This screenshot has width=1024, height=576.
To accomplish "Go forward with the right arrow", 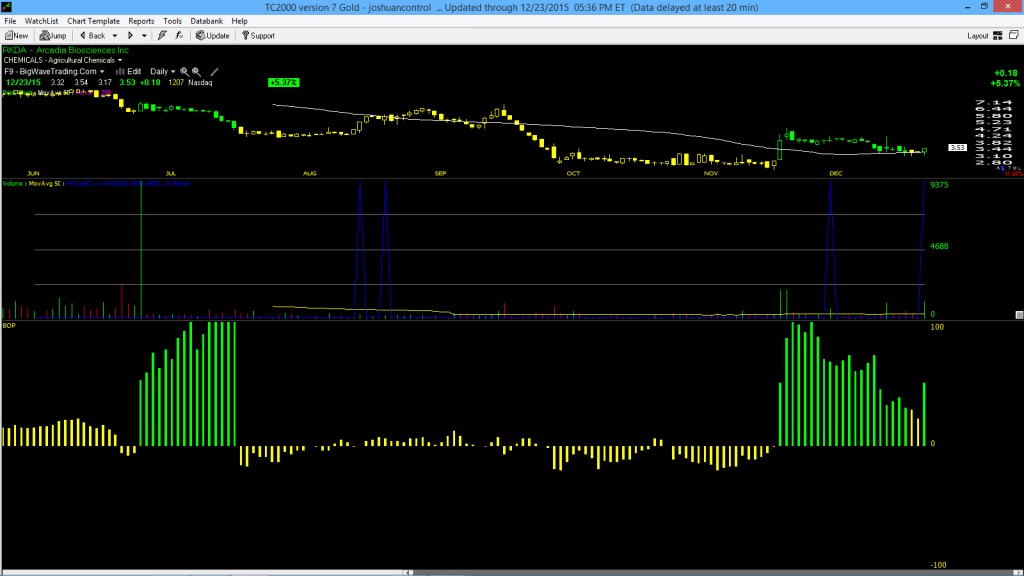I will pyautogui.click(x=130, y=36).
